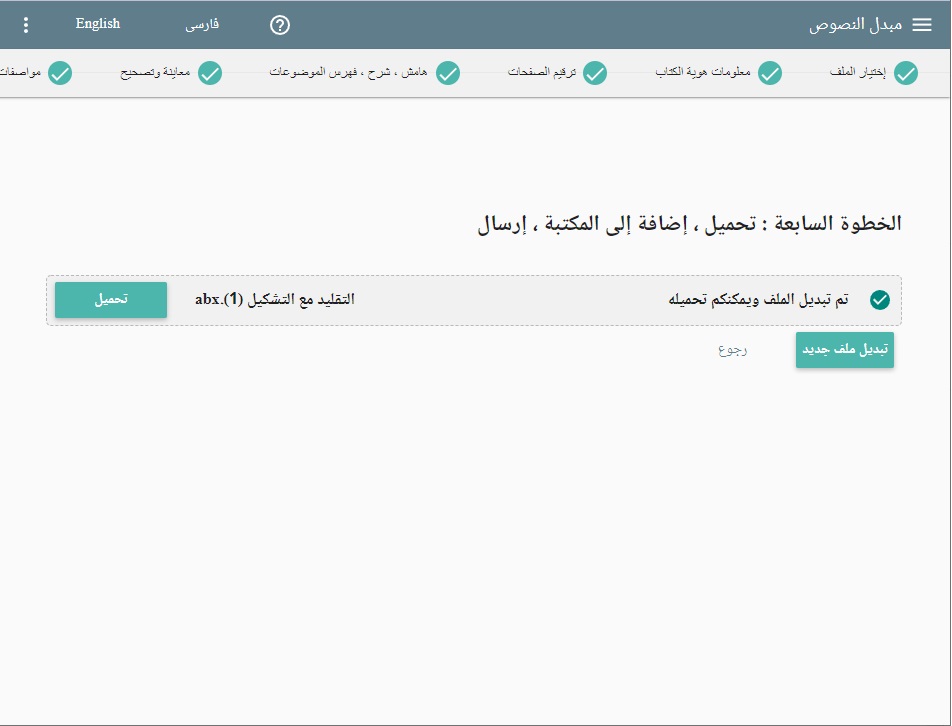Open the three-dot more options menu

point(26,25)
